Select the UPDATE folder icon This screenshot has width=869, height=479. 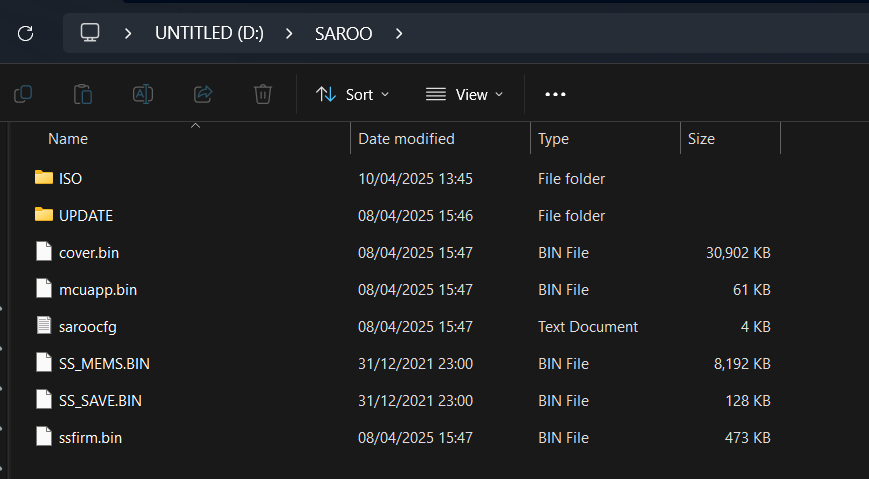(x=43, y=216)
